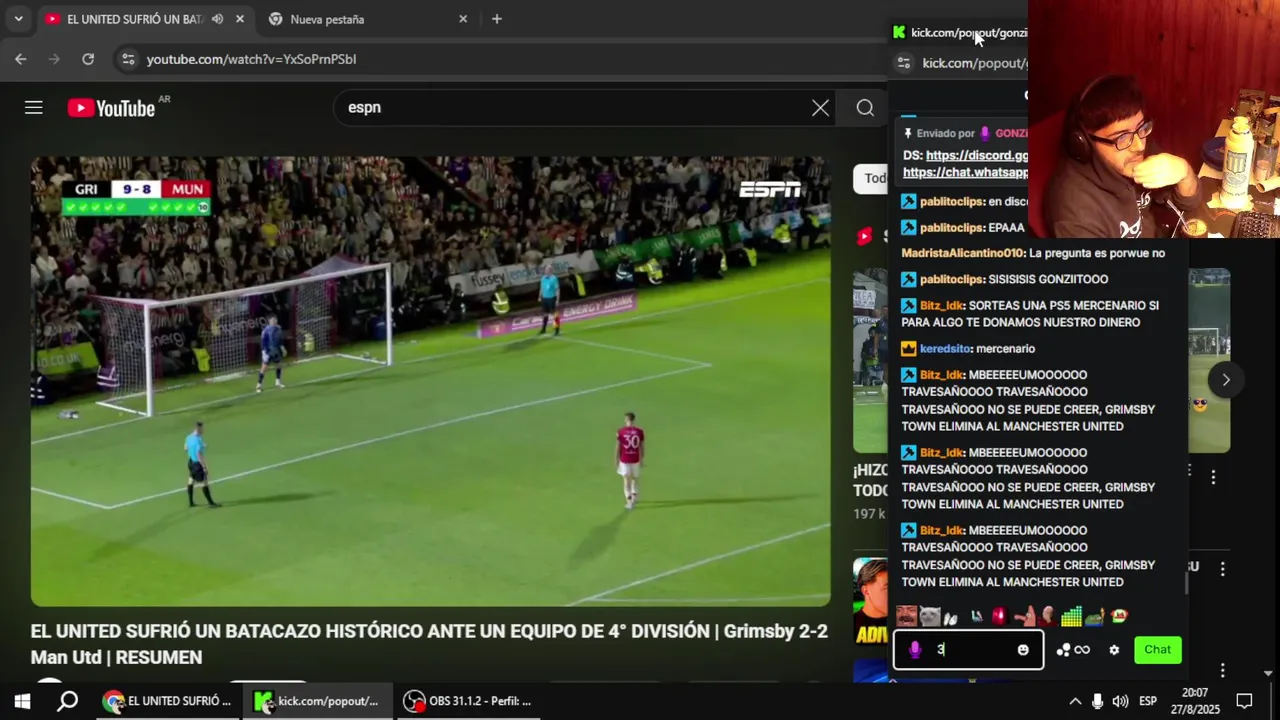Image resolution: width=1280 pixels, height=720 pixels.
Task: Focus the kick.com/popout address bar
Action: click(x=974, y=63)
